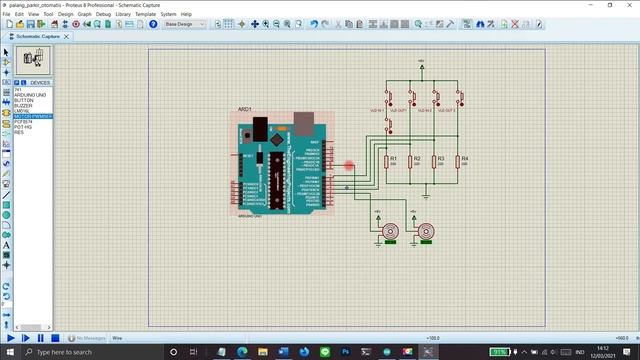Click the devices list horizontal scrollbar
The width and height of the screenshot is (640, 360).
click(33, 327)
